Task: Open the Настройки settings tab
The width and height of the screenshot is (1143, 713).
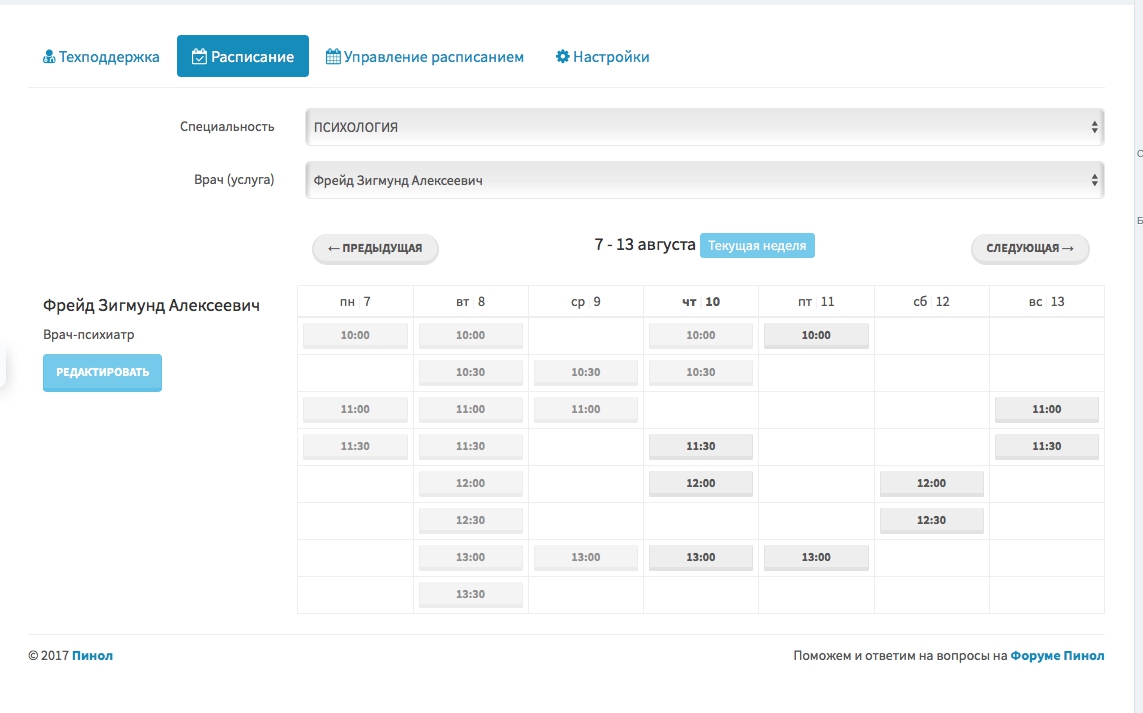Action: point(603,57)
